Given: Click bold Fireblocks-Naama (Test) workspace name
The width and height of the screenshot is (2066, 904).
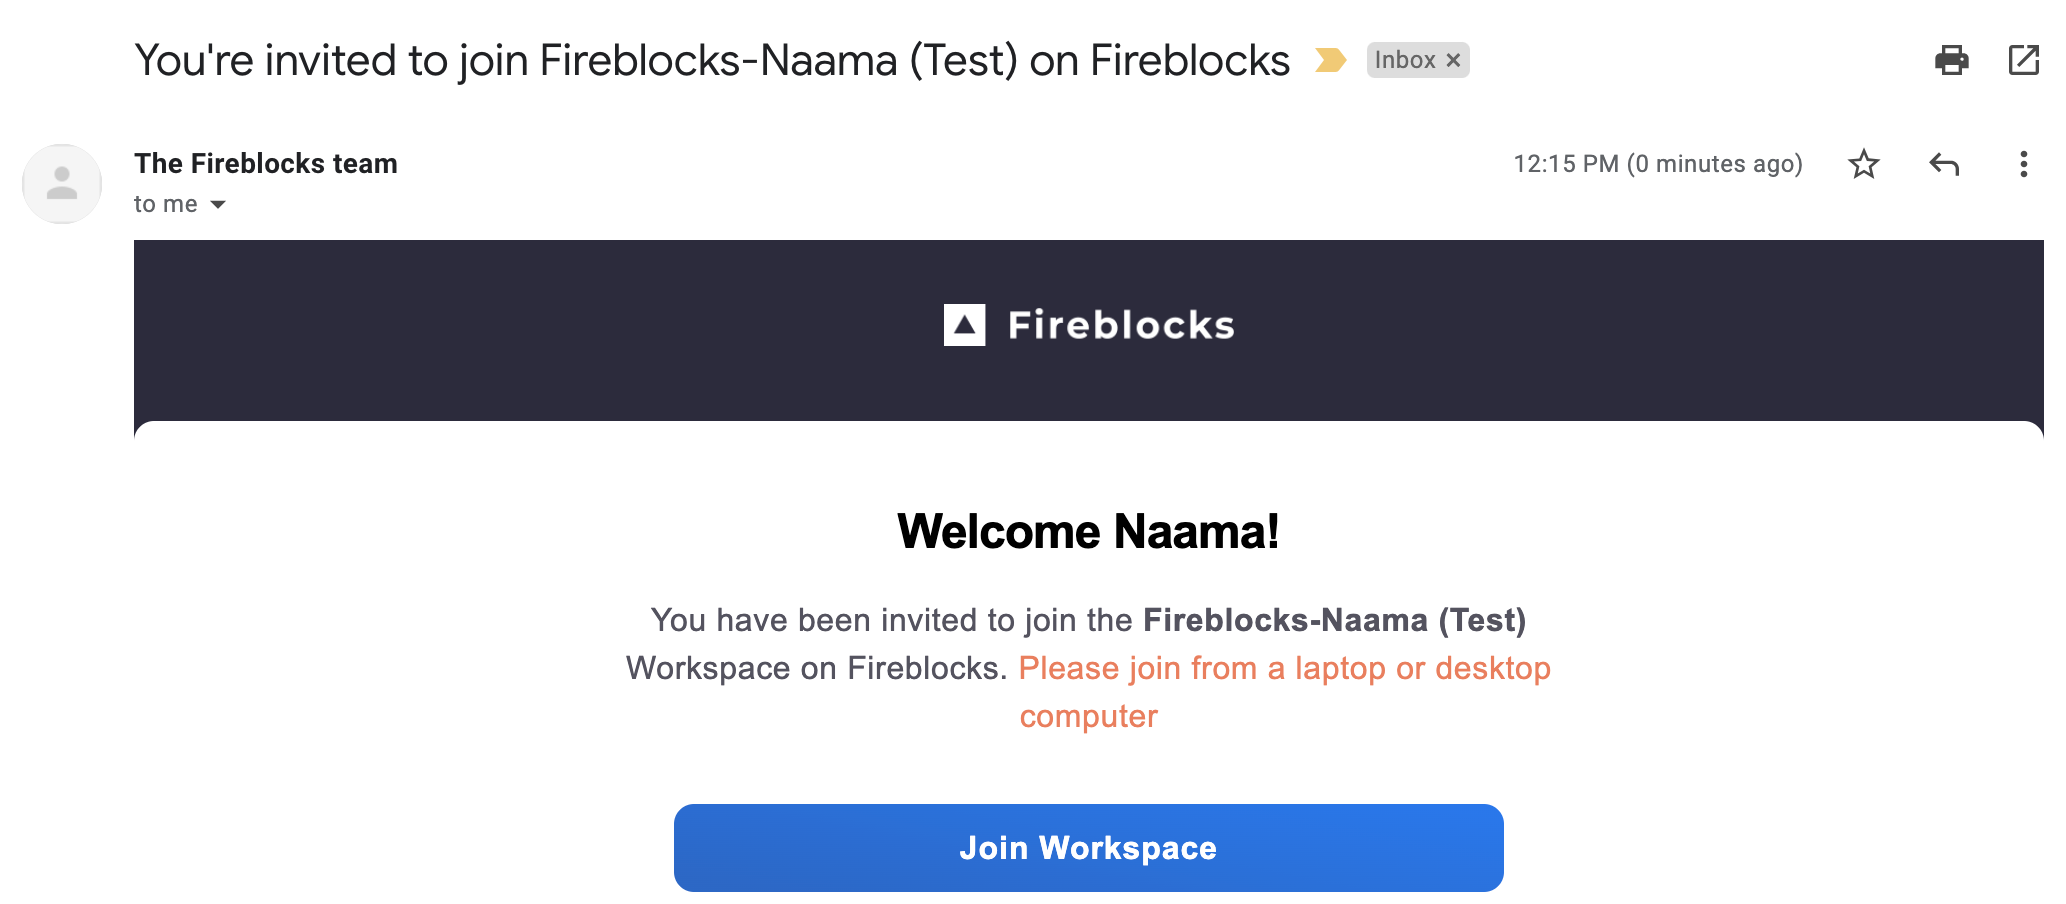Looking at the screenshot, I should click(1334, 620).
